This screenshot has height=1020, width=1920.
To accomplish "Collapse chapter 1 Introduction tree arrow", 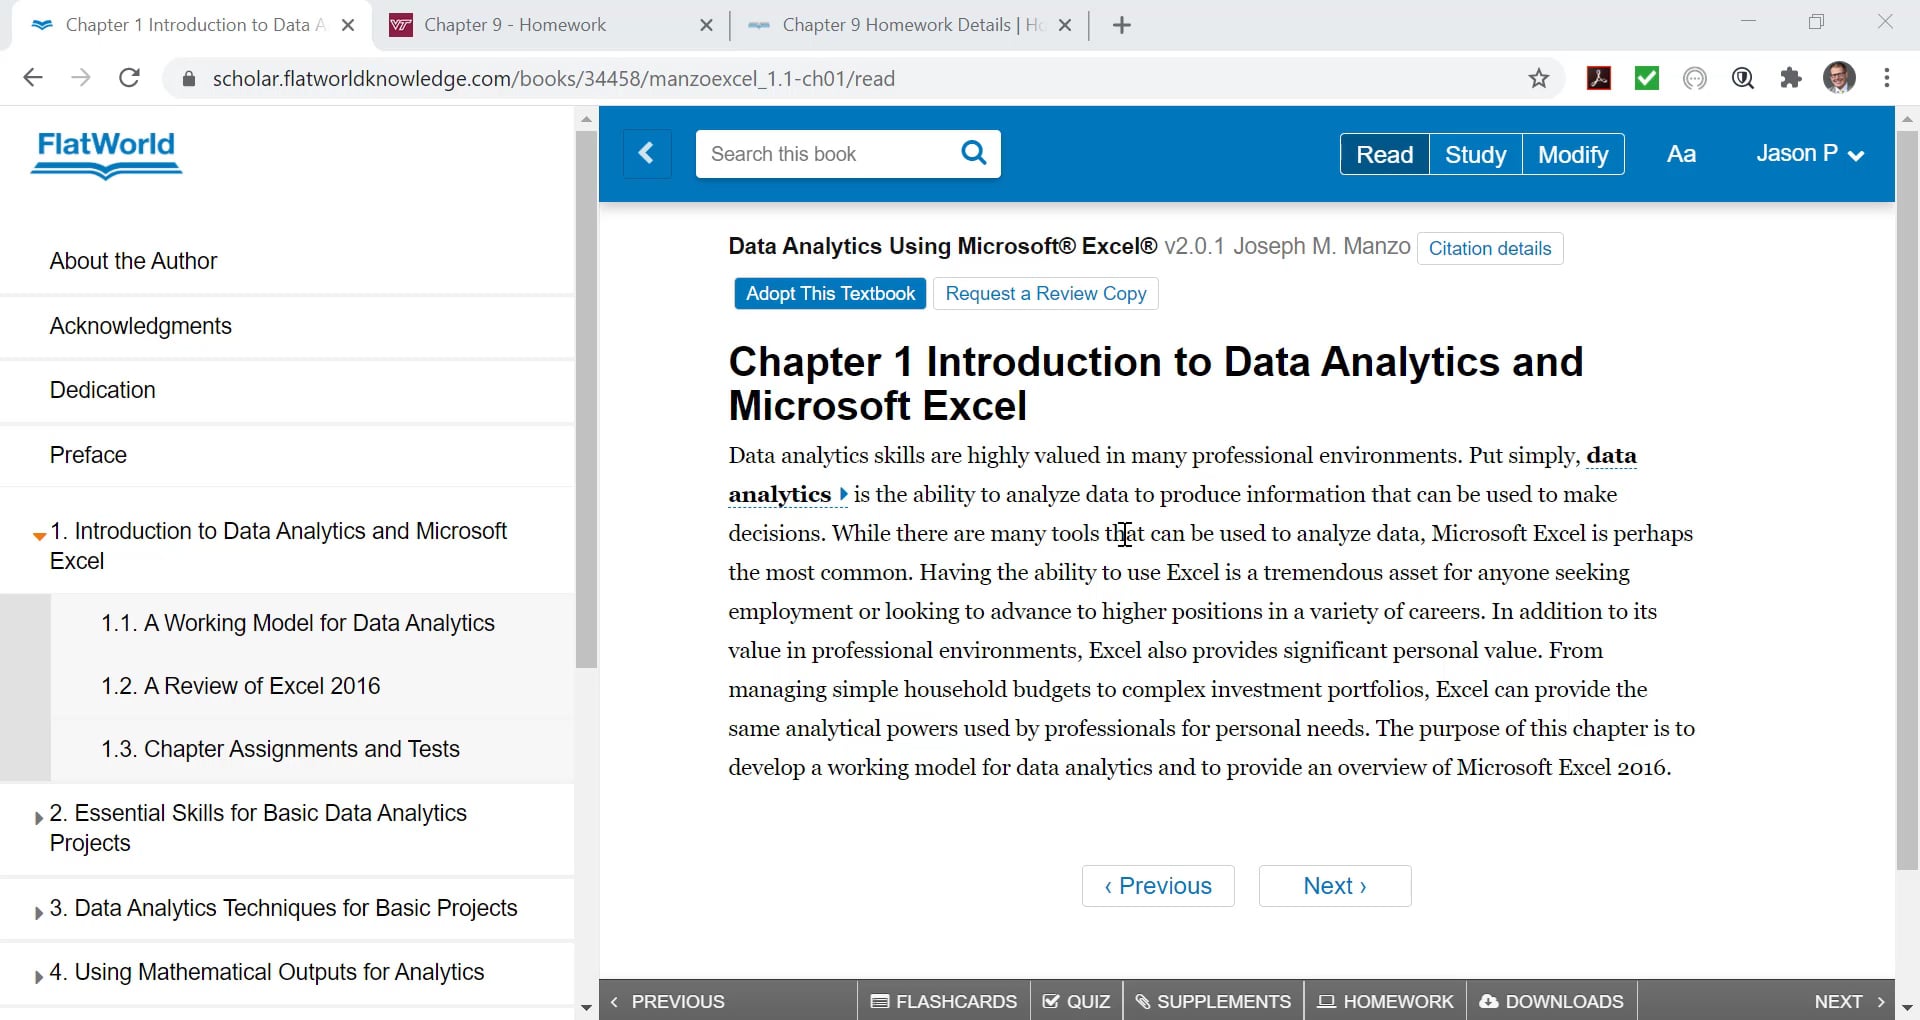I will click(39, 536).
